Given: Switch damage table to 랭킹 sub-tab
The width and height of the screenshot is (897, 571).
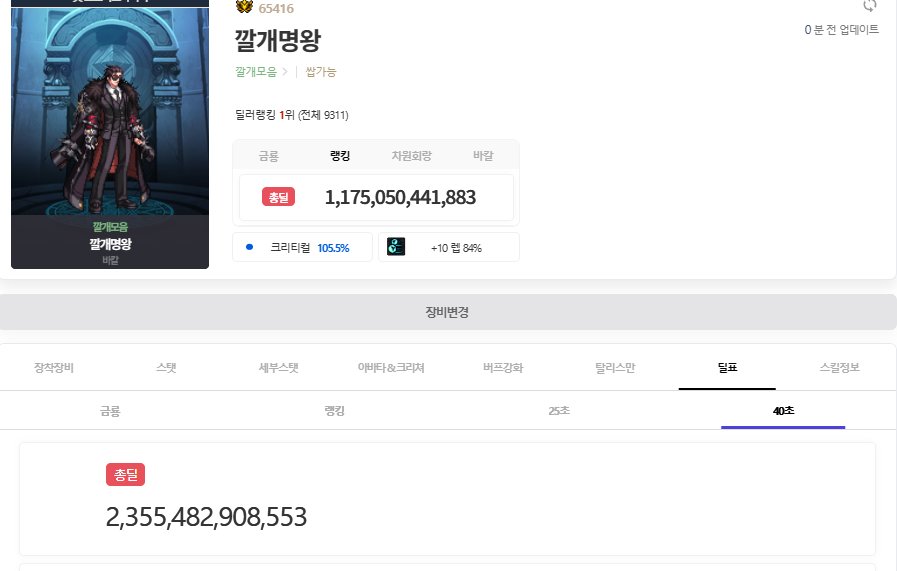Looking at the screenshot, I should [x=334, y=411].
